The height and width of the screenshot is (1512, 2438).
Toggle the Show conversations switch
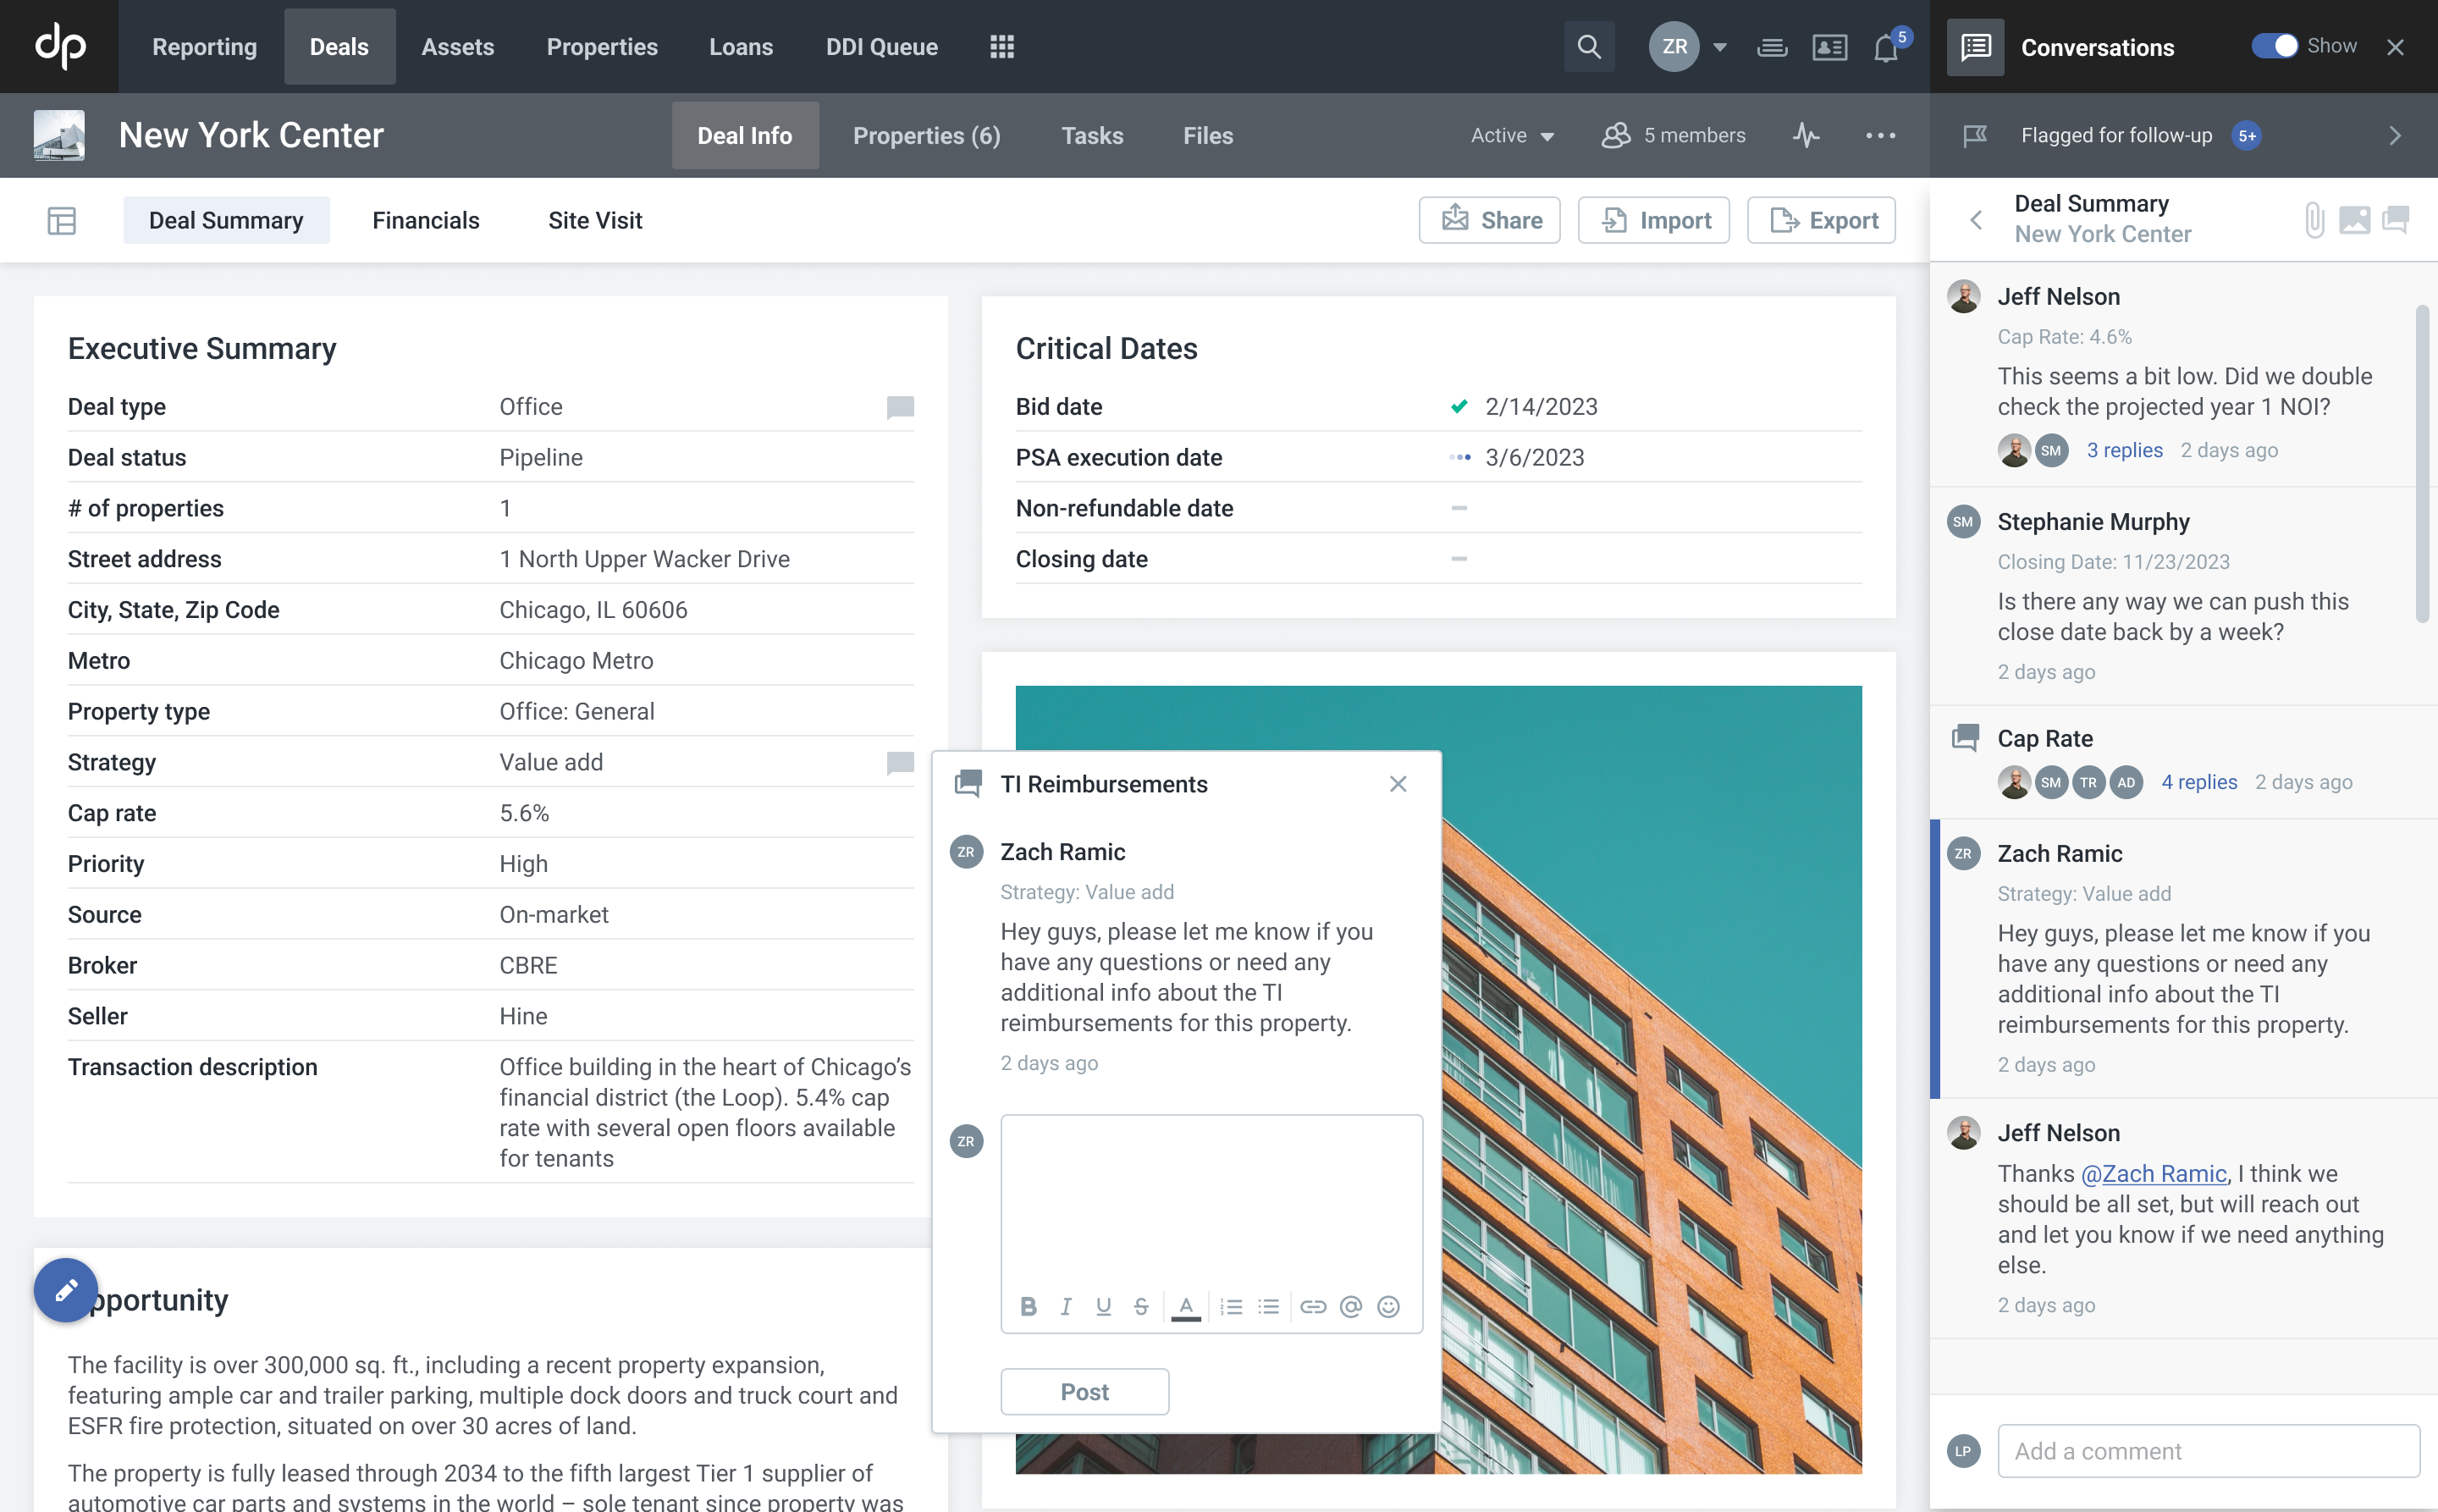pos(2274,46)
